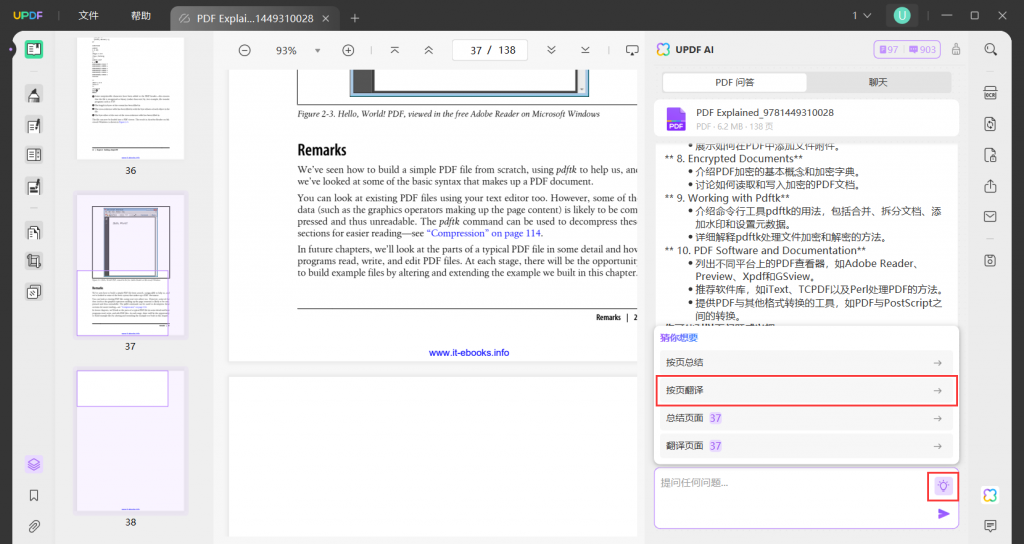The height and width of the screenshot is (544, 1024).
Task: Select page 37 thumbnail
Action: 131,265
